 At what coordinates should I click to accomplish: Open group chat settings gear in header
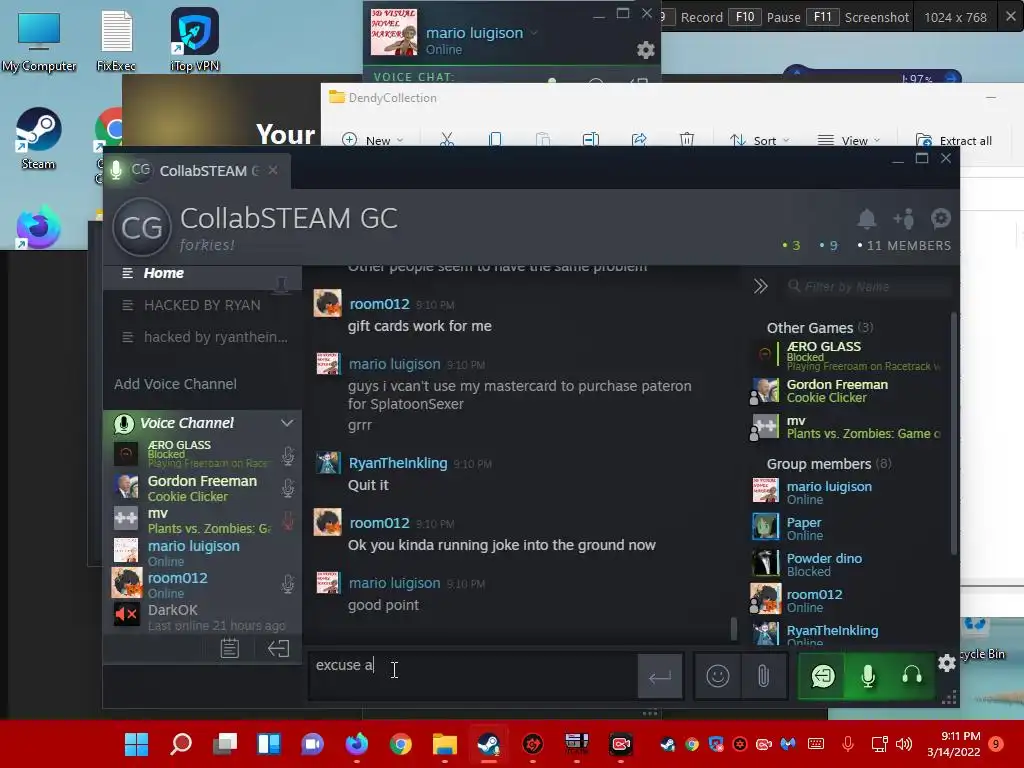click(x=940, y=218)
